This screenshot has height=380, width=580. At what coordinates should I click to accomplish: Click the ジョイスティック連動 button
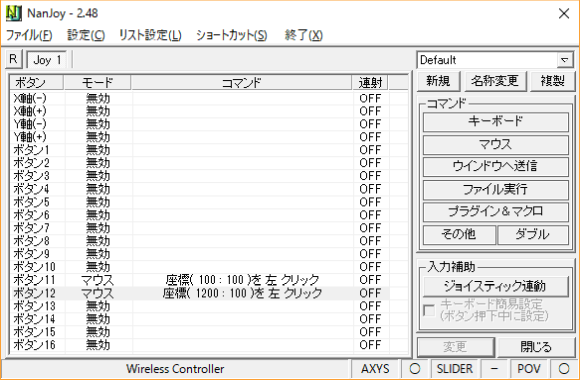495,287
